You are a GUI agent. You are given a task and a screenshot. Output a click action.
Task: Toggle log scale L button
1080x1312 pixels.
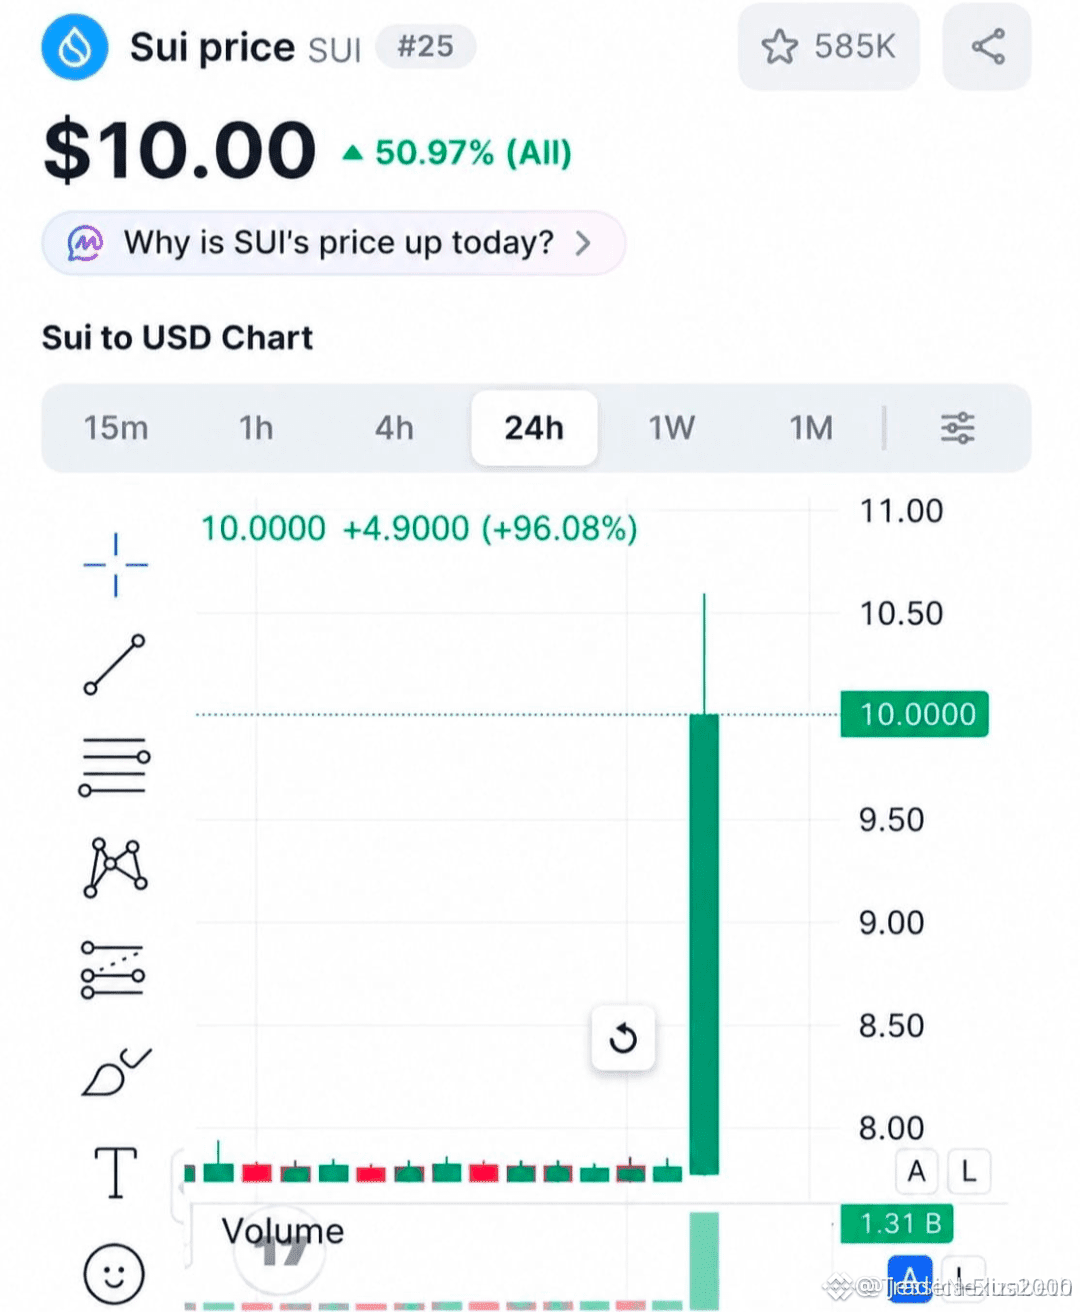(968, 1171)
